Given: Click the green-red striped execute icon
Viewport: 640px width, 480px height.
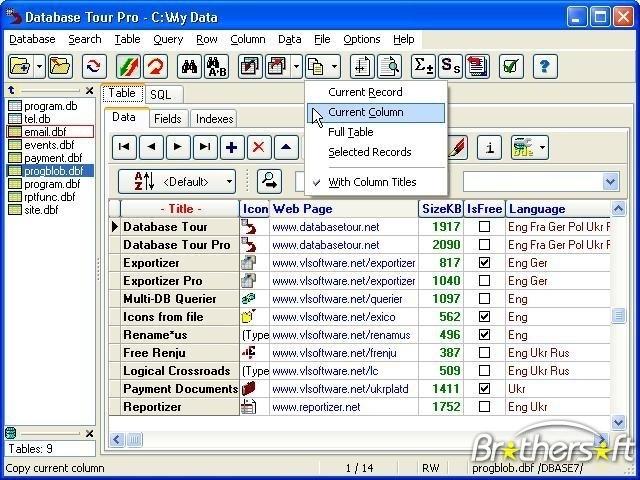Looking at the screenshot, I should 128,66.
